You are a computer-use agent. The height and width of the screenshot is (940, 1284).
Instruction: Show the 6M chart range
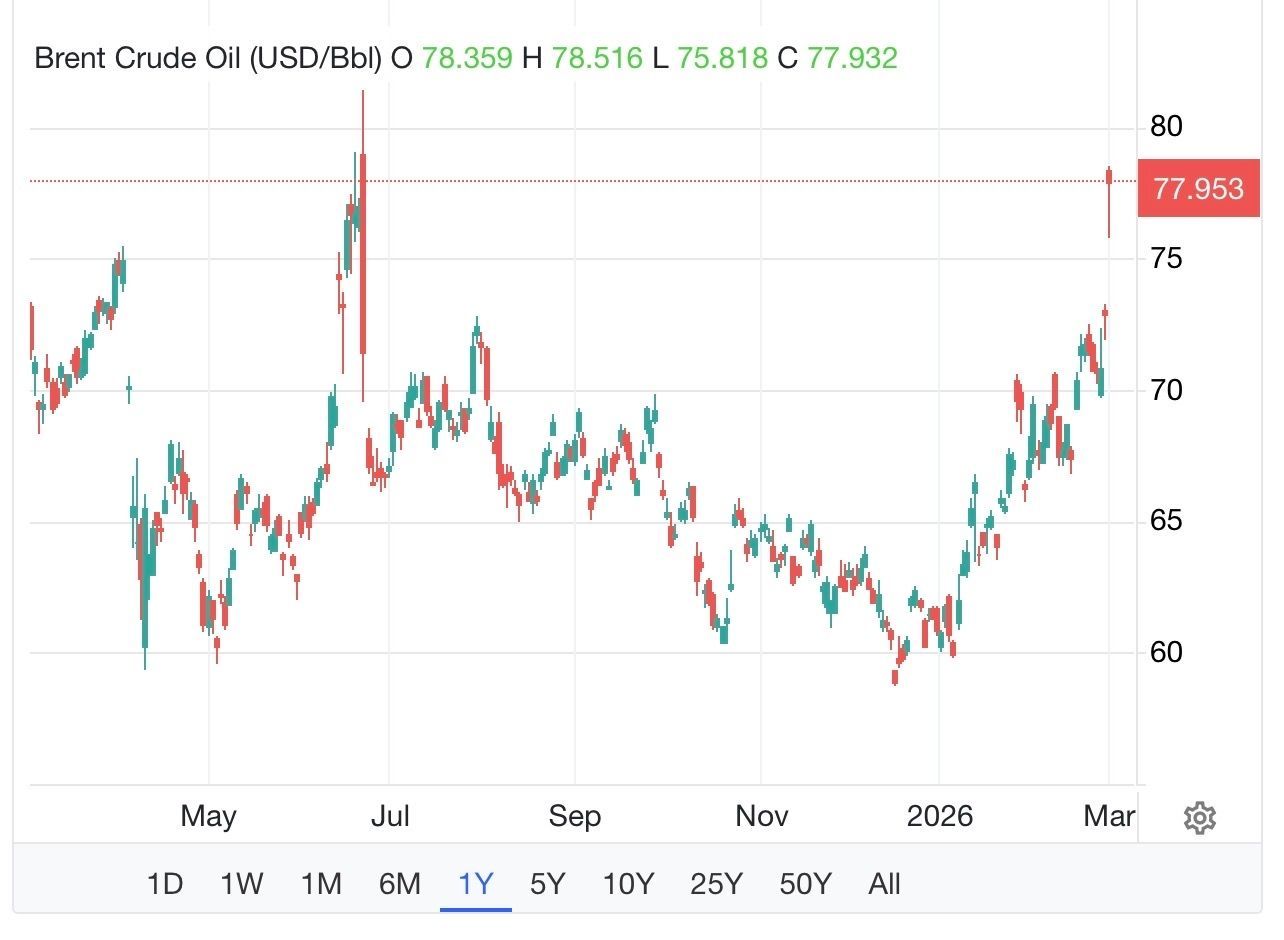tap(399, 884)
